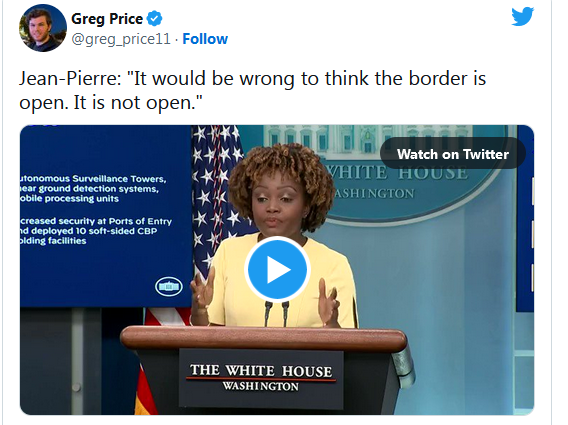The image size is (568, 425).
Task: Click the @greg_price11 handle
Action: point(121,39)
